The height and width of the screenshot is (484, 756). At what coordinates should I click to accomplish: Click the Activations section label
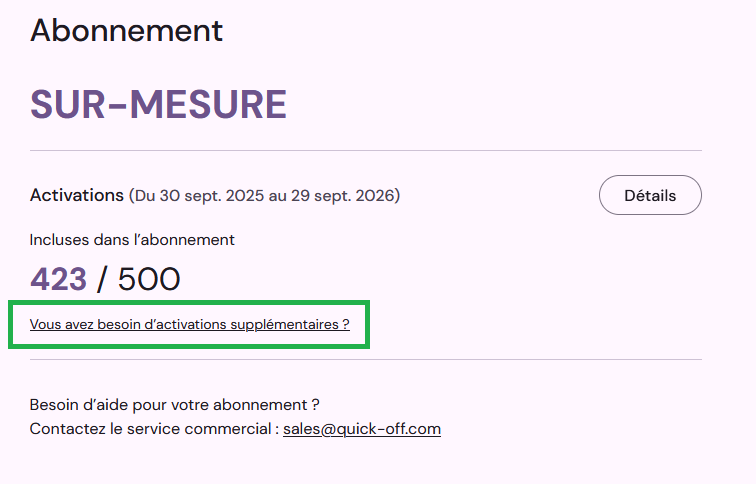click(x=76, y=195)
